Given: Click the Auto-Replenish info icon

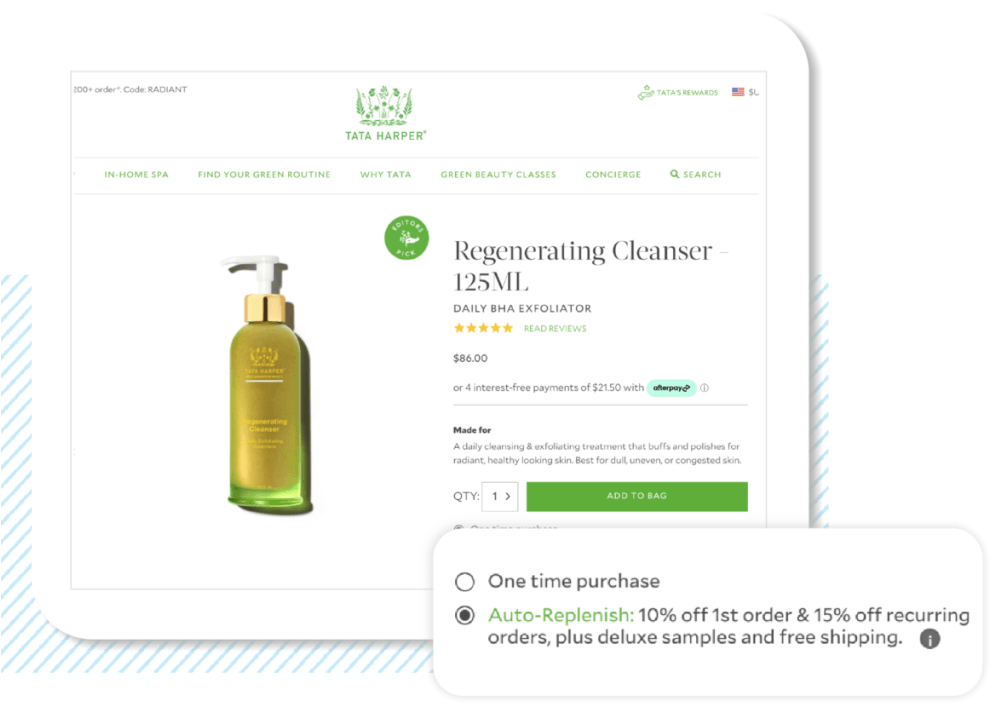Looking at the screenshot, I should [x=930, y=638].
